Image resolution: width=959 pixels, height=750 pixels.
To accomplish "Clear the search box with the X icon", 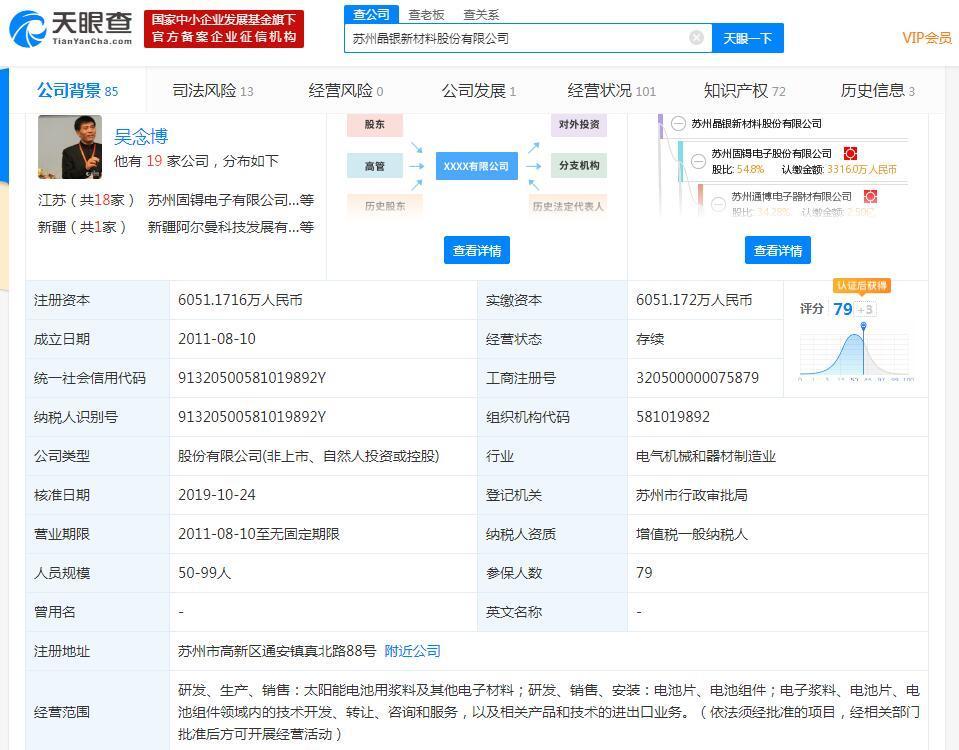I will coord(696,38).
